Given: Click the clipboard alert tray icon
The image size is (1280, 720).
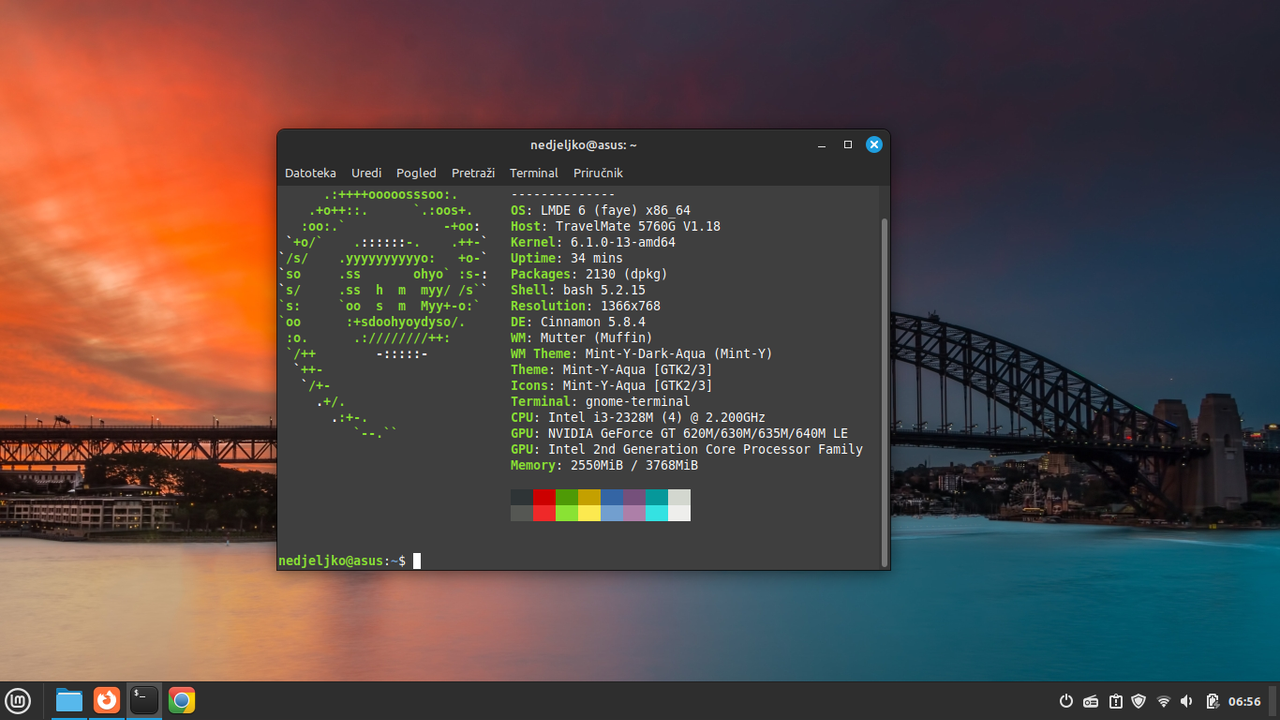Looking at the screenshot, I should (x=1115, y=701).
